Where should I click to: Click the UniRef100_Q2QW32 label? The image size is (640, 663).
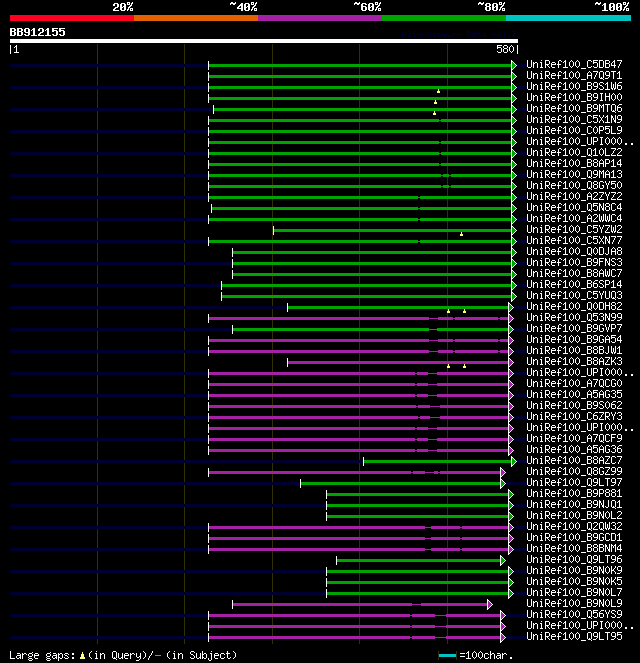click(574, 526)
